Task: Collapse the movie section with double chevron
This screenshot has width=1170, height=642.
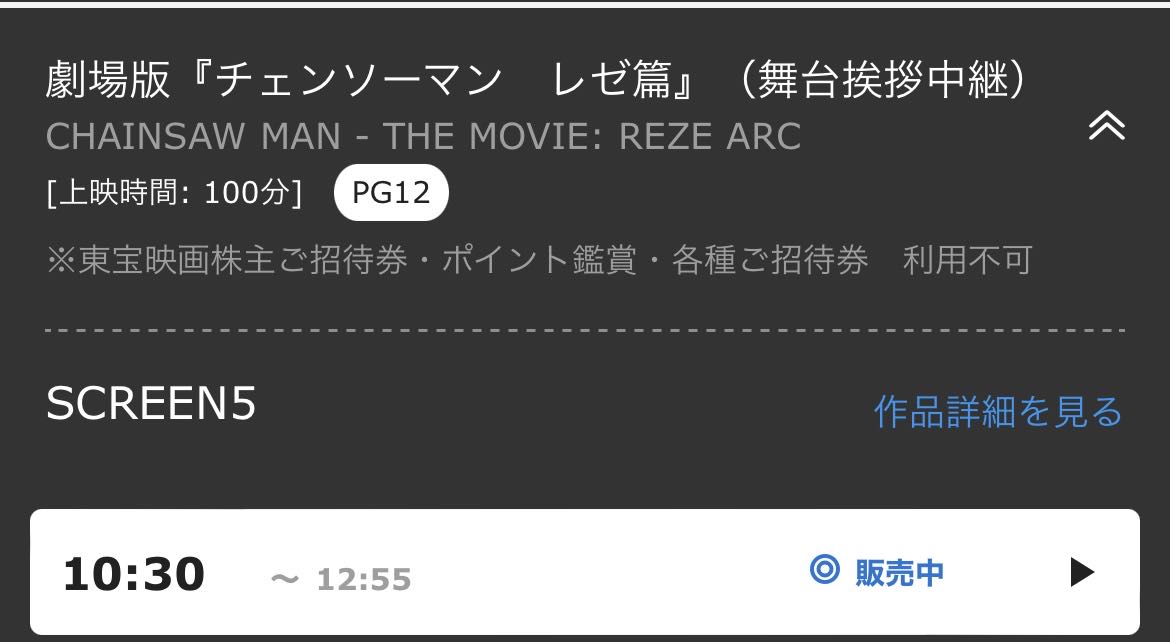Action: click(1107, 125)
